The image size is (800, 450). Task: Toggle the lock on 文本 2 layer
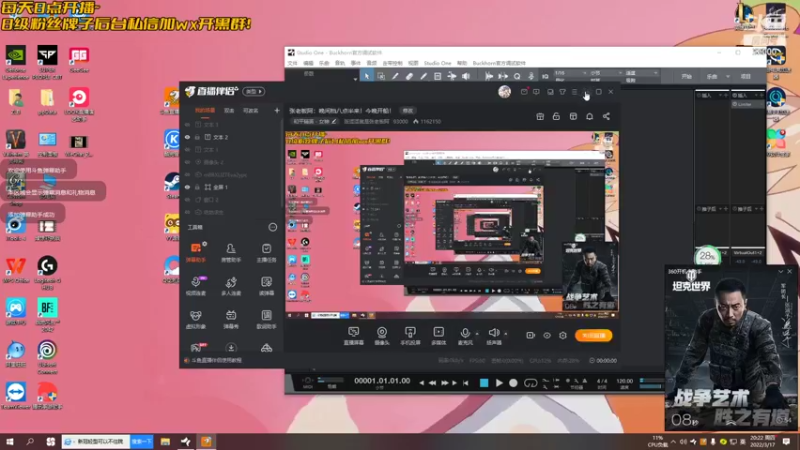tap(197, 137)
